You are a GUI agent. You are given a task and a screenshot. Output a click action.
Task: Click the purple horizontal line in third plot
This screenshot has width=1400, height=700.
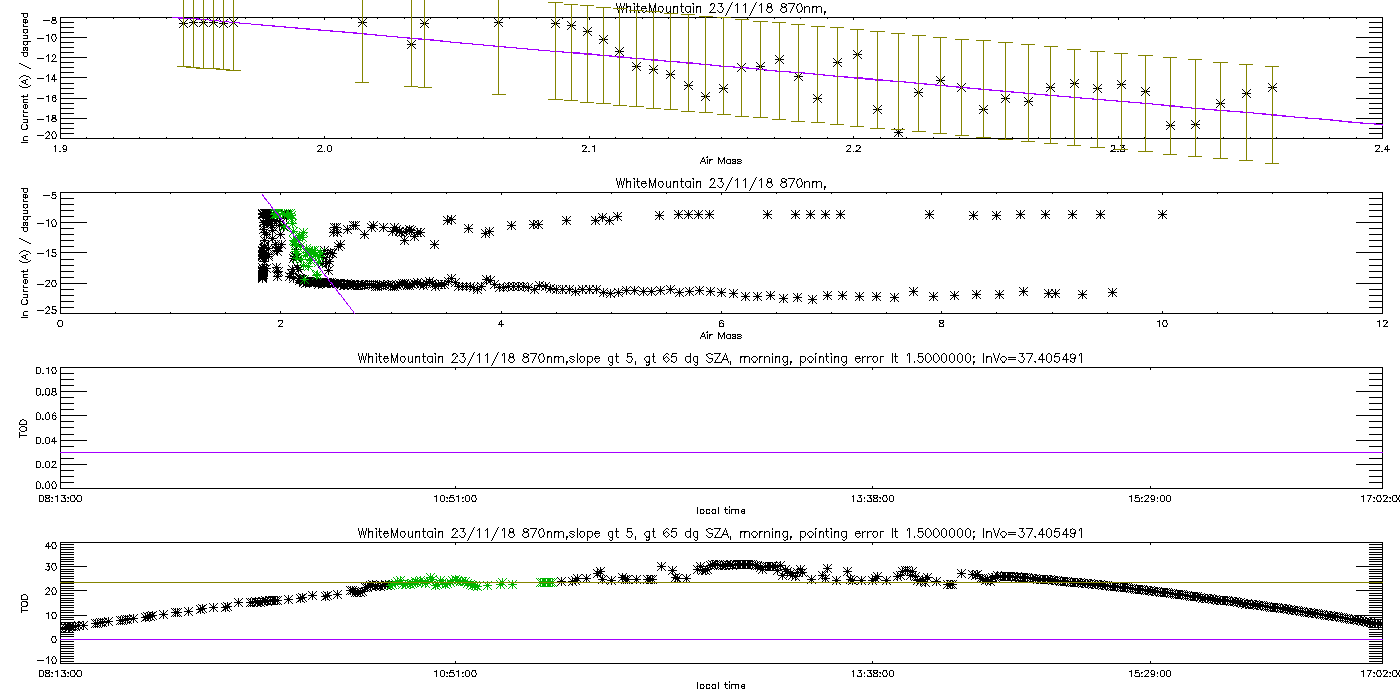point(720,452)
